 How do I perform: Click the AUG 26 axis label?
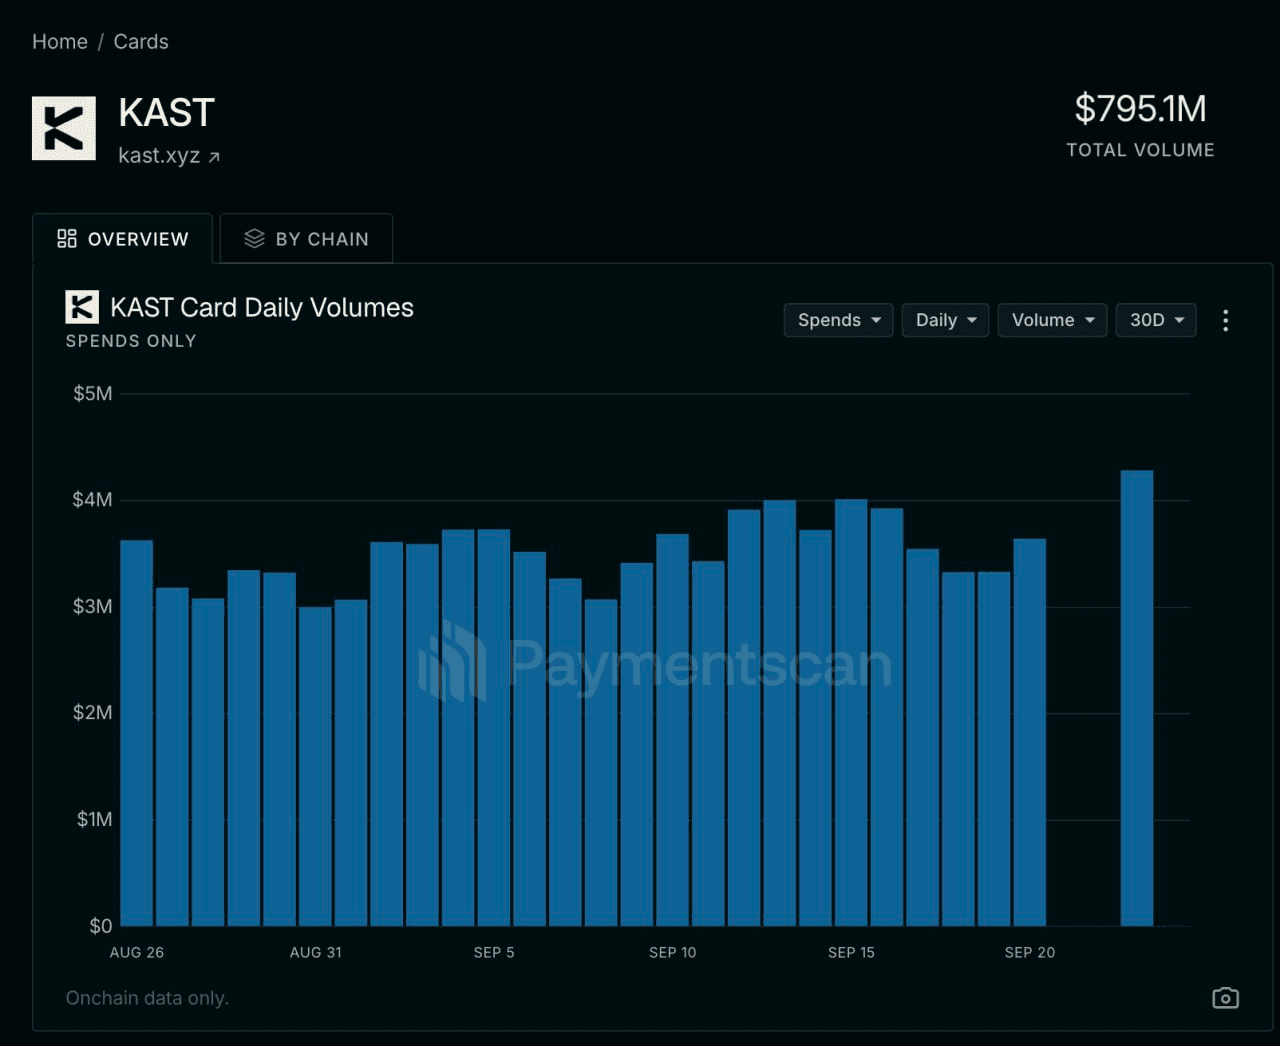click(x=137, y=953)
